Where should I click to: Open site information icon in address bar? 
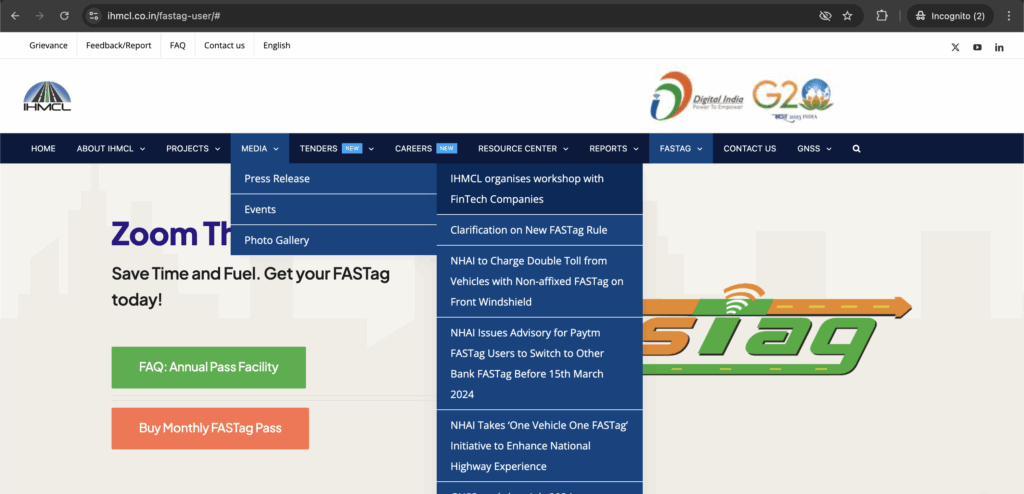coord(94,16)
